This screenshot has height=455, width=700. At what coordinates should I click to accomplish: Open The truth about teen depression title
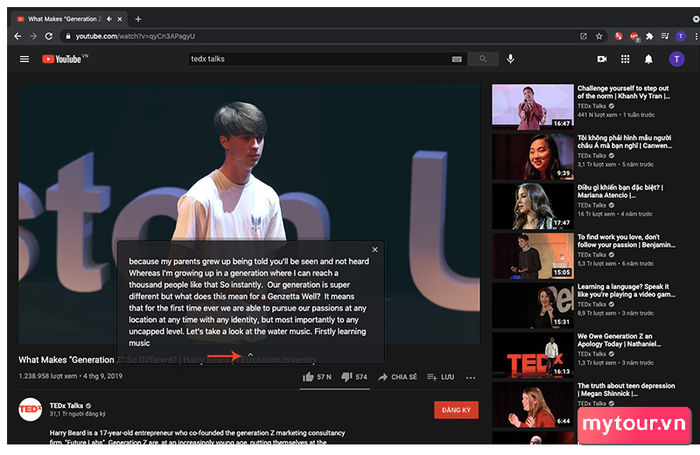(x=626, y=389)
